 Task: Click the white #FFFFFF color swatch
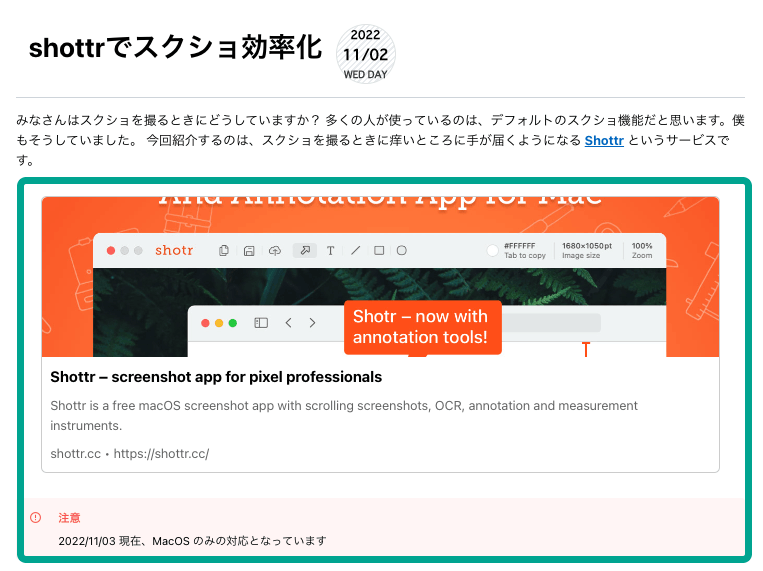[492, 251]
